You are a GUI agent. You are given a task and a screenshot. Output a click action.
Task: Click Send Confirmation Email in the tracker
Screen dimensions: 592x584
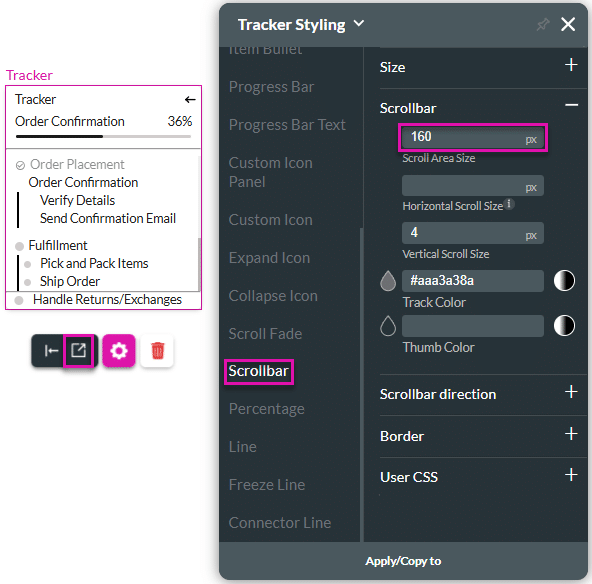coord(108,219)
